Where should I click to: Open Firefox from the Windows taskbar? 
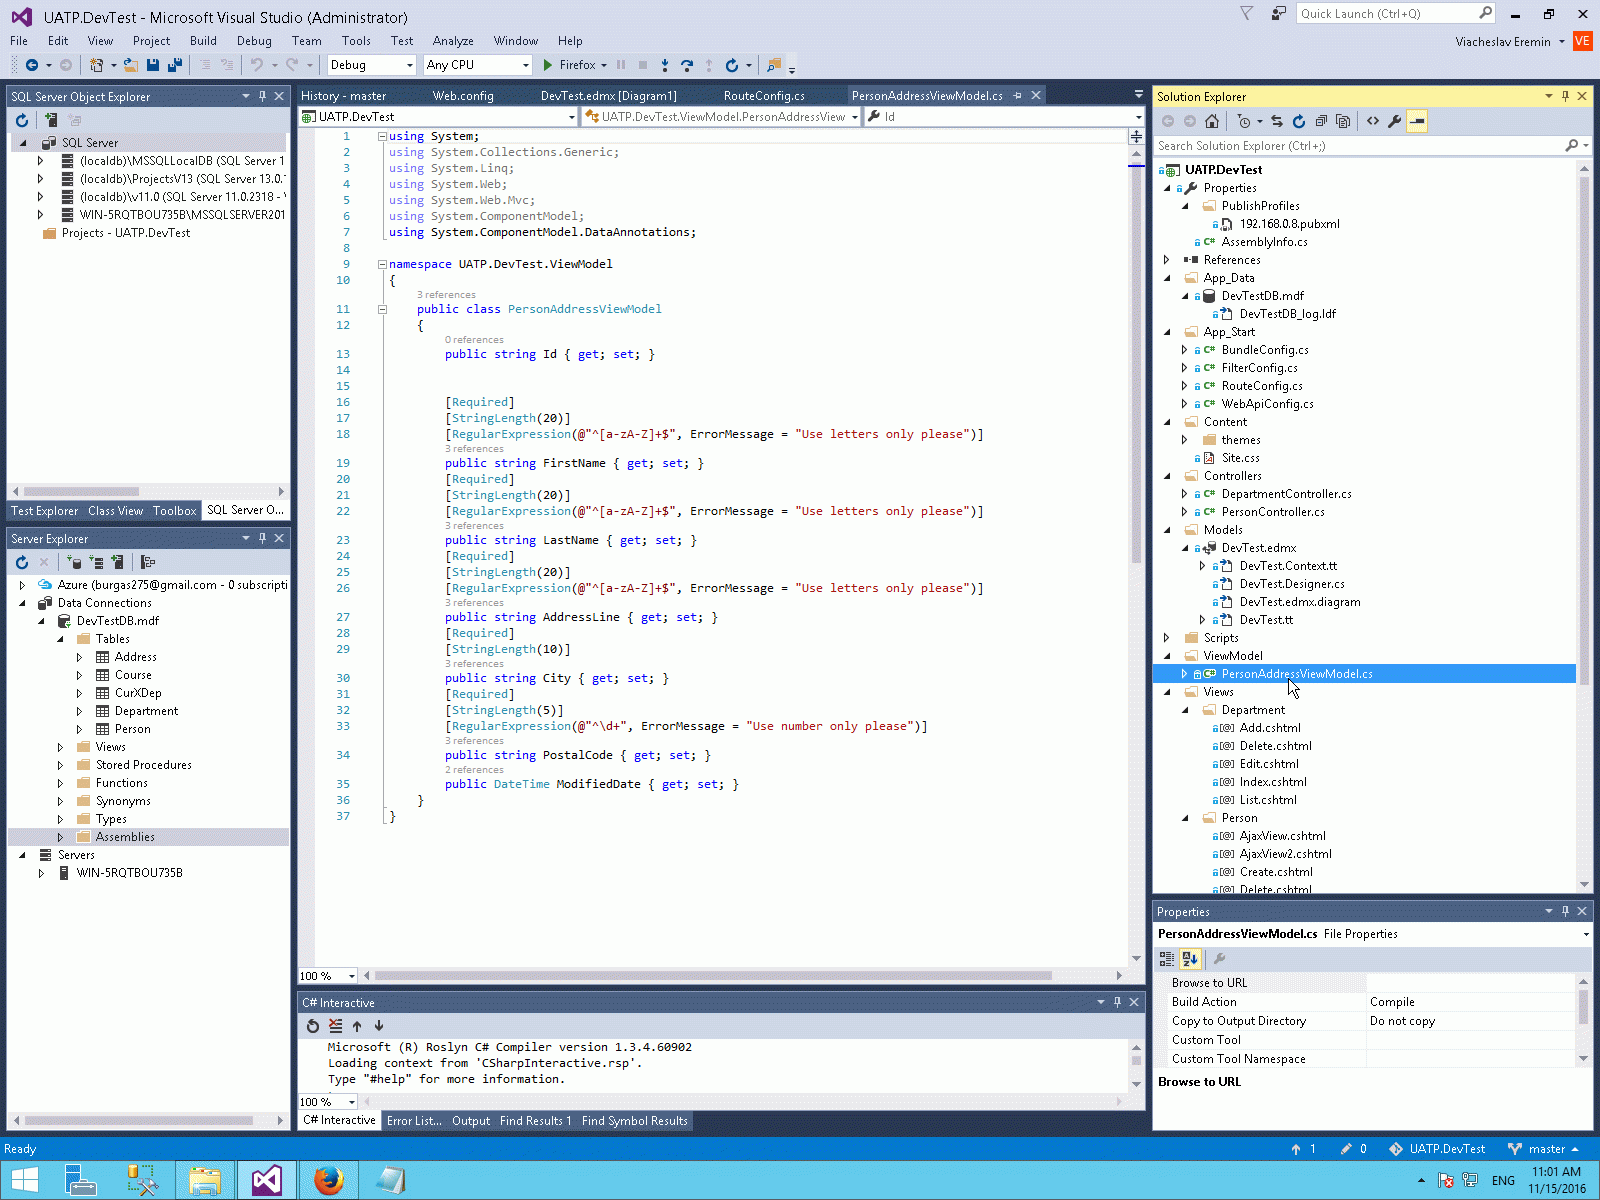(328, 1180)
